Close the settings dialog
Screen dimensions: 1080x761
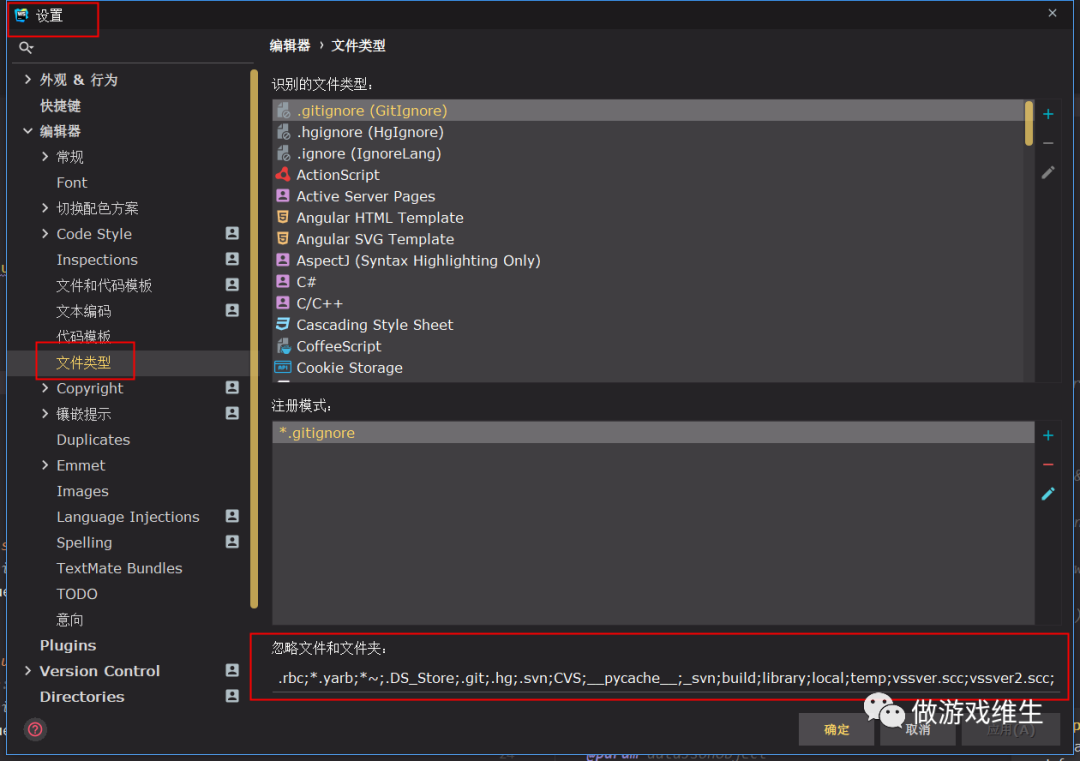[1052, 13]
